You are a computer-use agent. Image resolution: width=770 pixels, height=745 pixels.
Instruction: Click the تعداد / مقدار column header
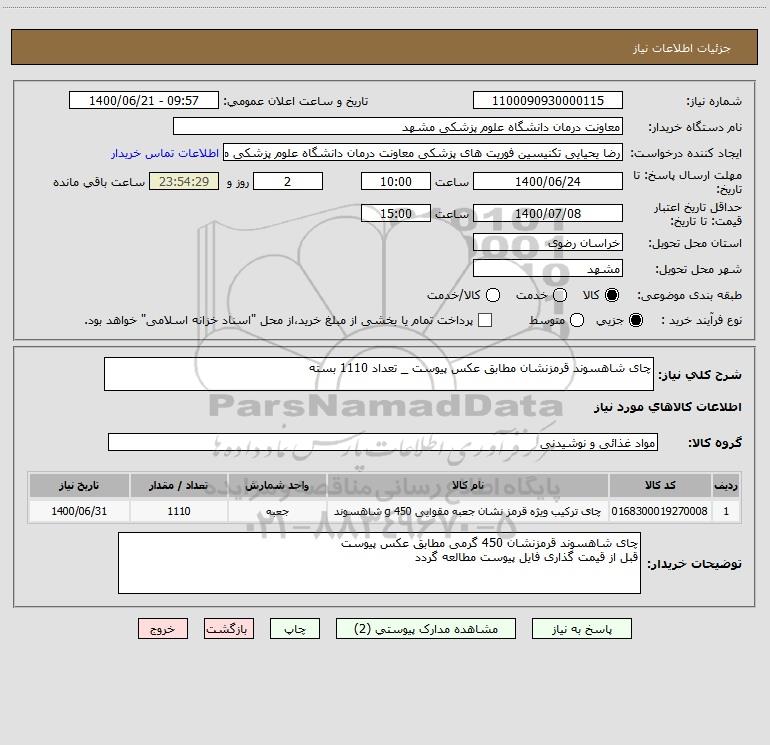[x=179, y=485]
